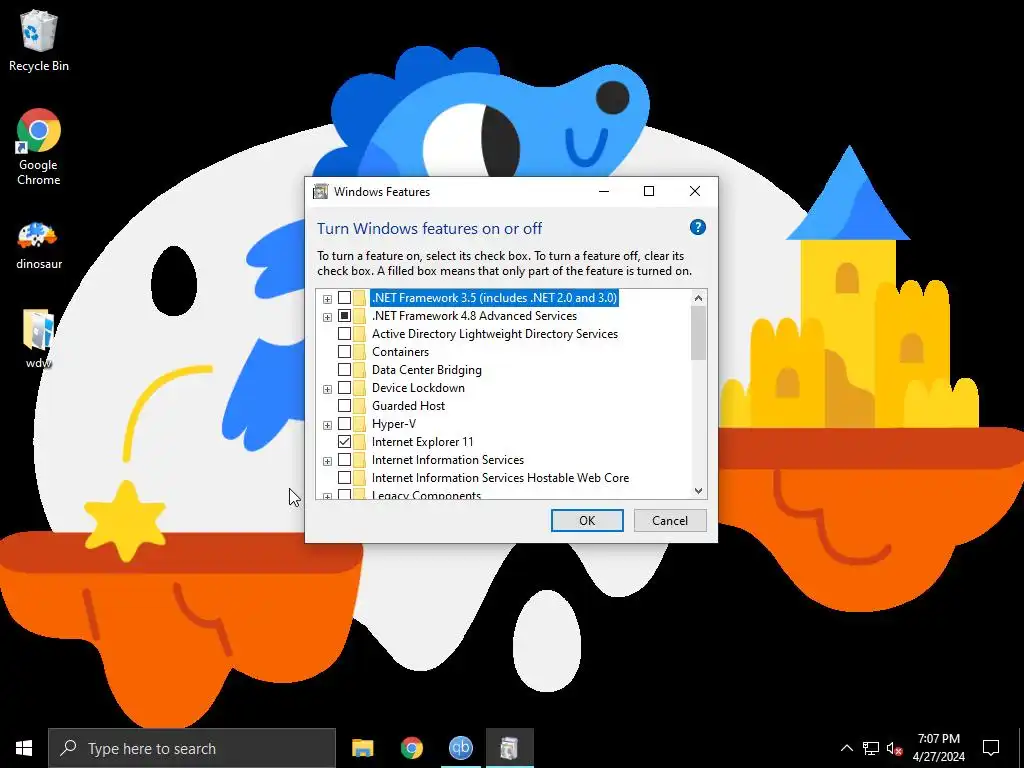Enable Internet Information Services Hostable Web Core
Screen dimensions: 1024x768
click(x=344, y=477)
